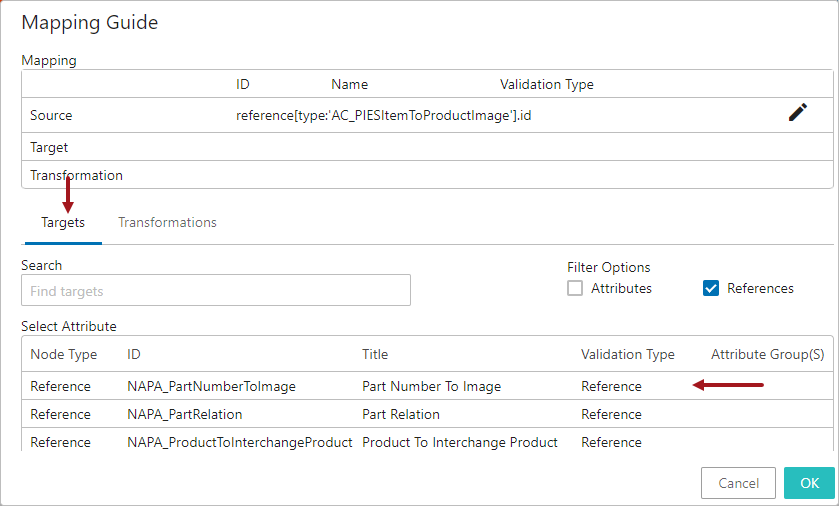This screenshot has height=506, width=839.
Task: Select the NAPA_PartNumberToImage reference row
Action: (427, 386)
